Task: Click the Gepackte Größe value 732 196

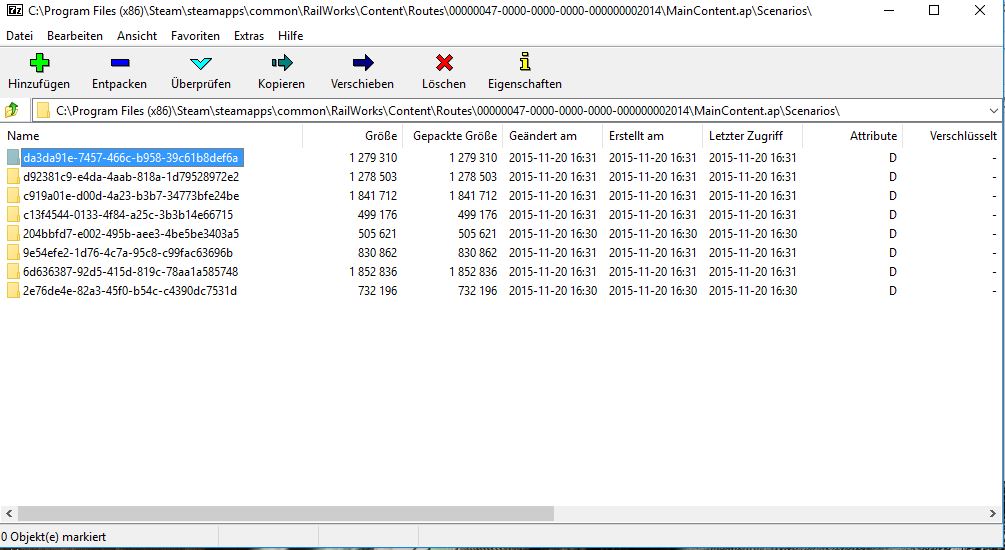Action: point(478,291)
